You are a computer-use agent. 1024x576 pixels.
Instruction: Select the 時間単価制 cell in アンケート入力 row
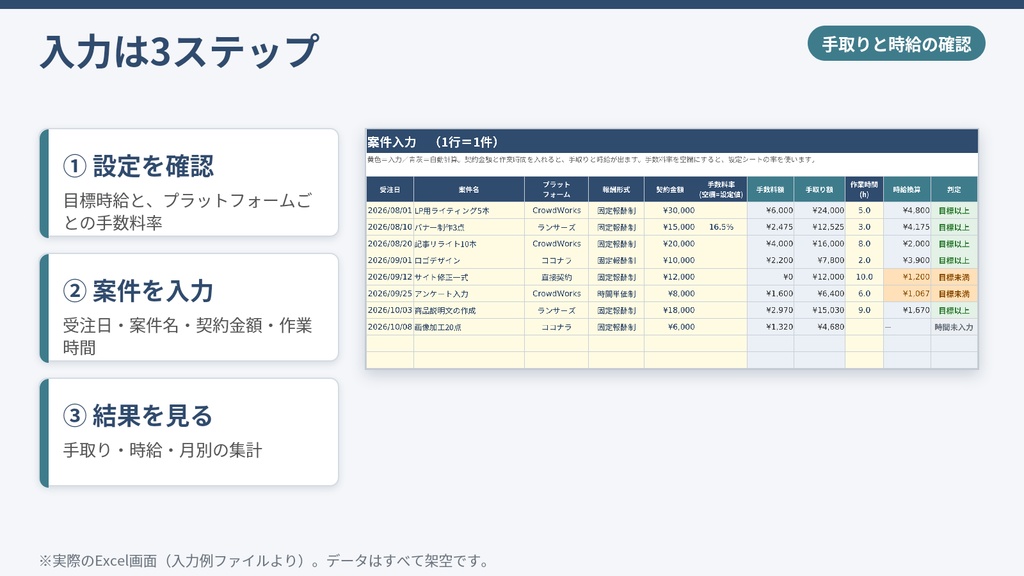(x=616, y=293)
